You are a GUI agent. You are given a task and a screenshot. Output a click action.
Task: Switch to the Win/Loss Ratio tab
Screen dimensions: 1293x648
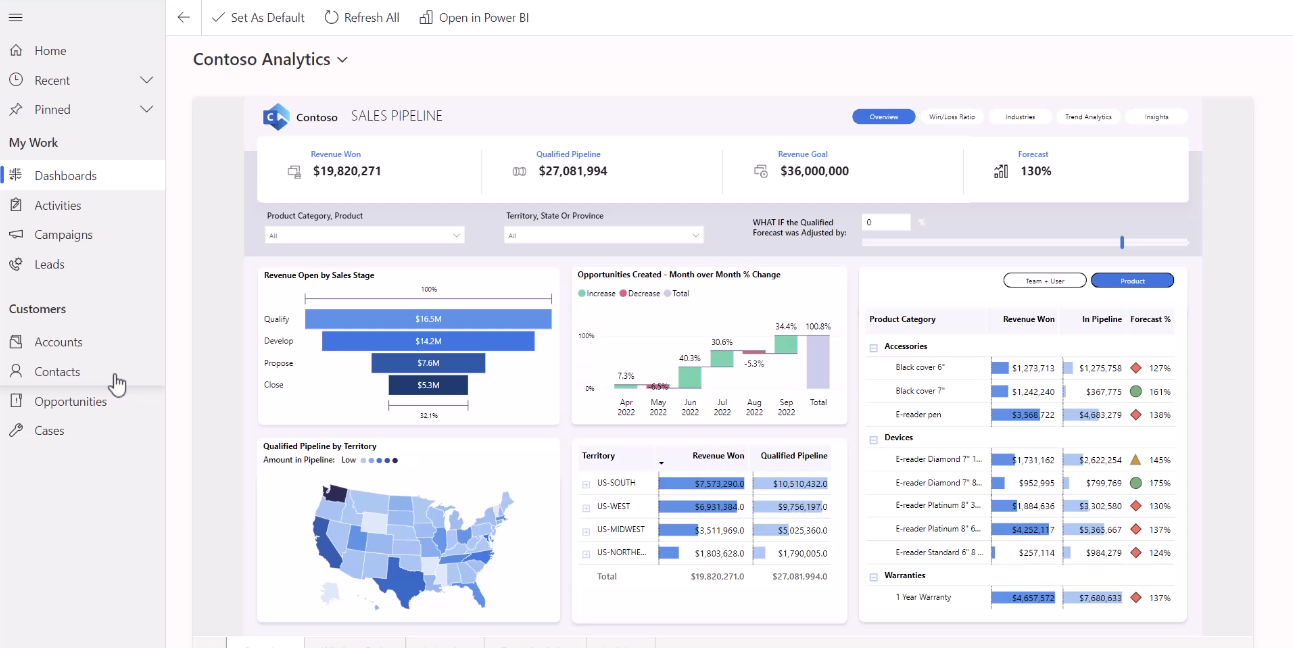(x=952, y=117)
